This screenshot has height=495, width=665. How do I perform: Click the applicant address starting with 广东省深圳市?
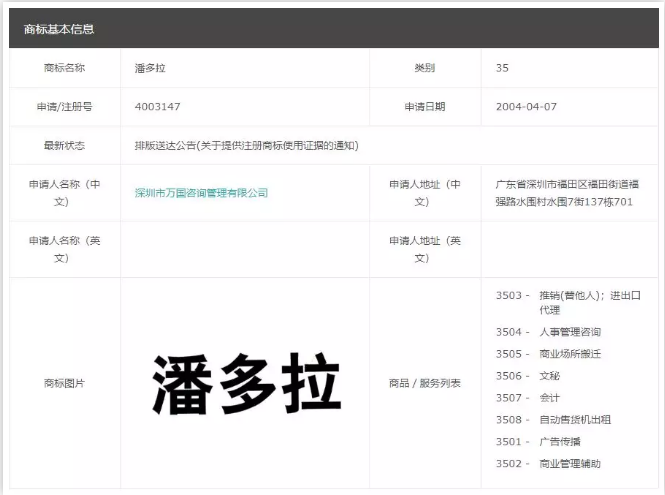(x=566, y=193)
